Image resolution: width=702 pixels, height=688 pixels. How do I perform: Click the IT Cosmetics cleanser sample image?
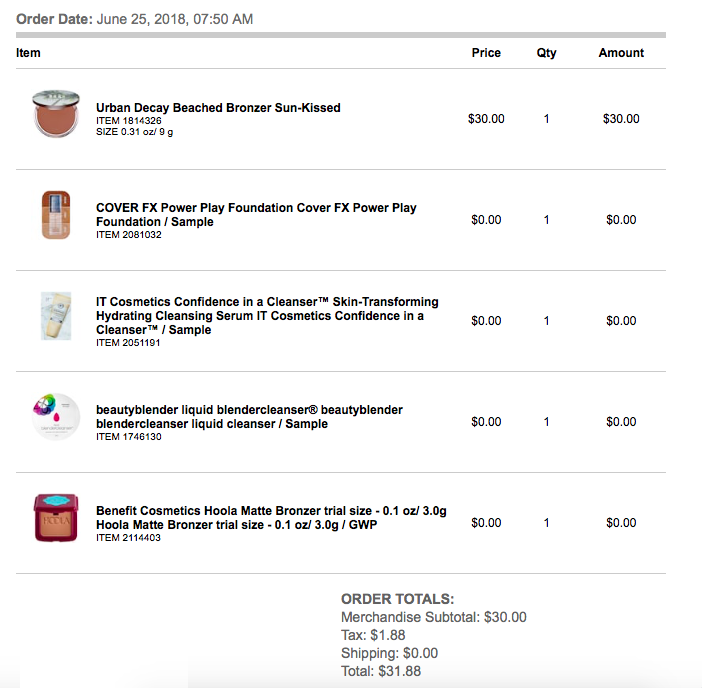click(x=53, y=316)
